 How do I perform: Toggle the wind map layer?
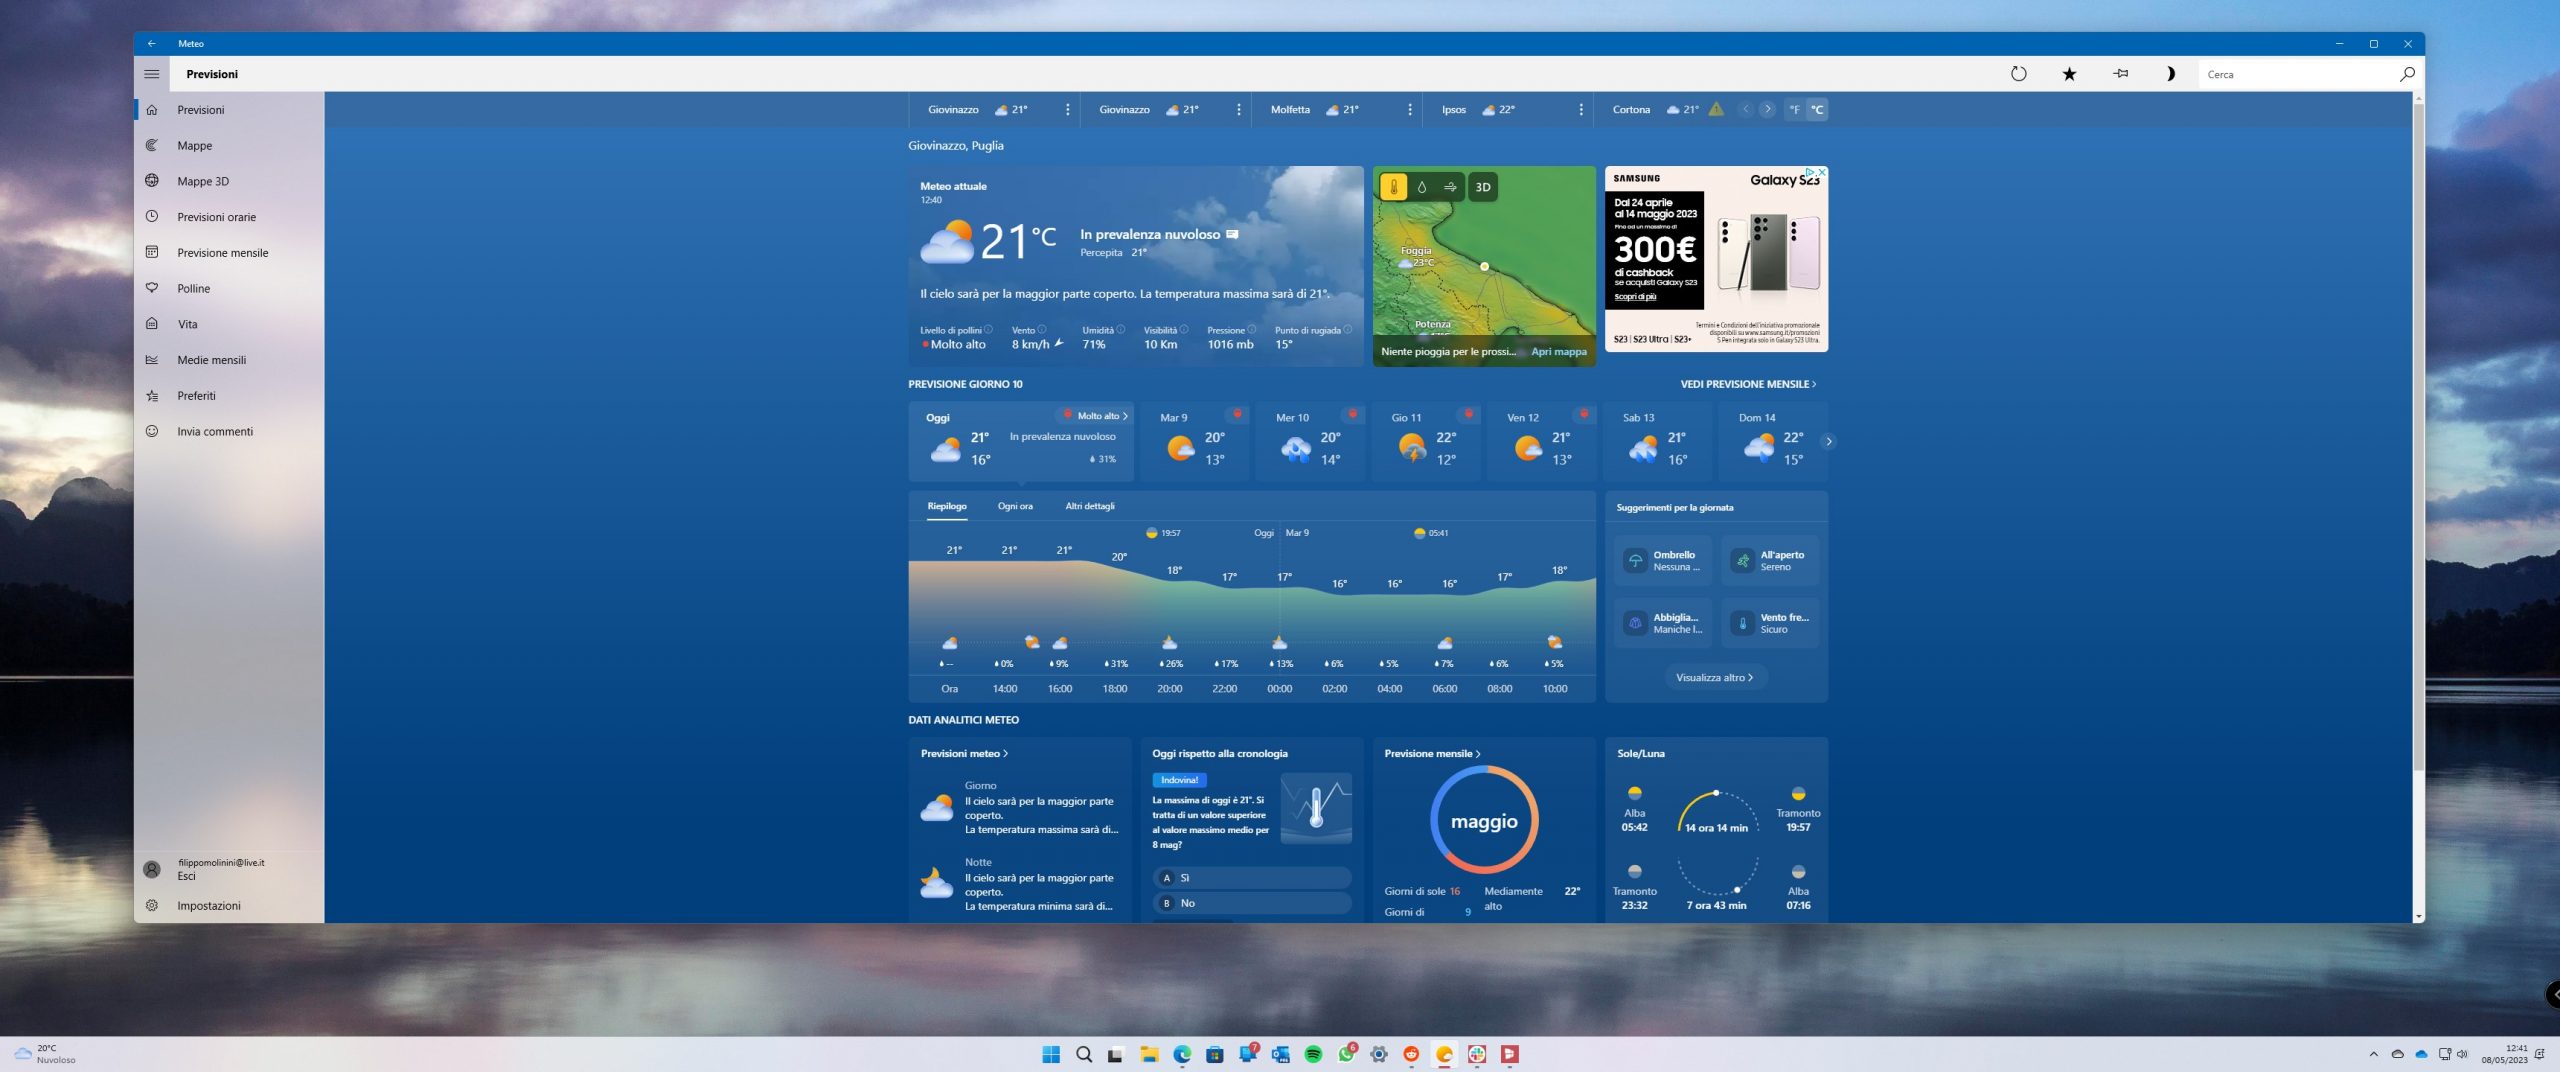click(x=1449, y=187)
